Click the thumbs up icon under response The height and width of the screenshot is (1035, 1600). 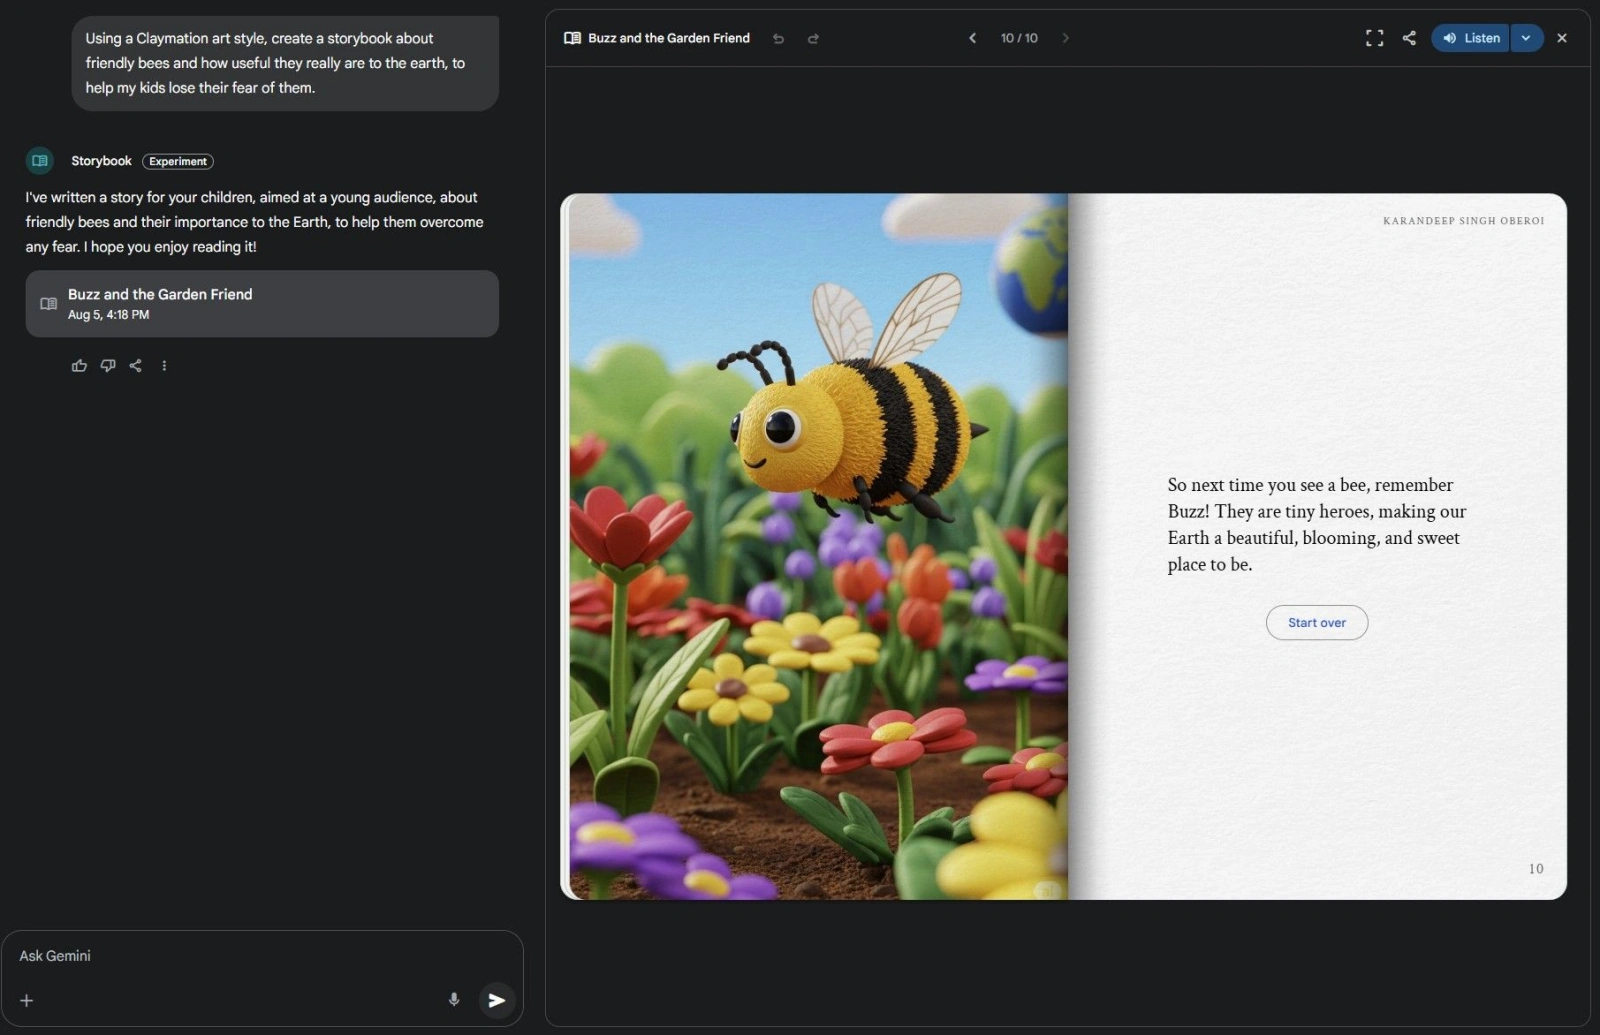79,366
